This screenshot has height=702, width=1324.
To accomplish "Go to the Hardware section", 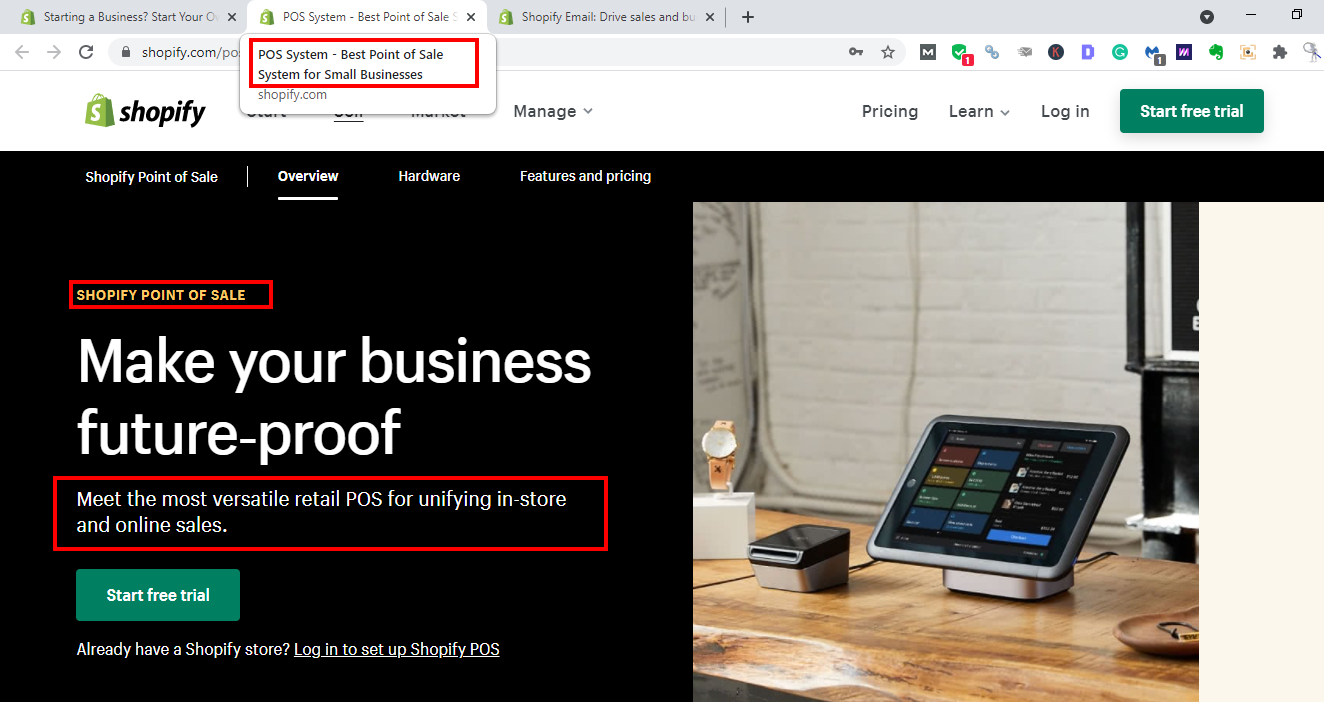I will point(429,176).
